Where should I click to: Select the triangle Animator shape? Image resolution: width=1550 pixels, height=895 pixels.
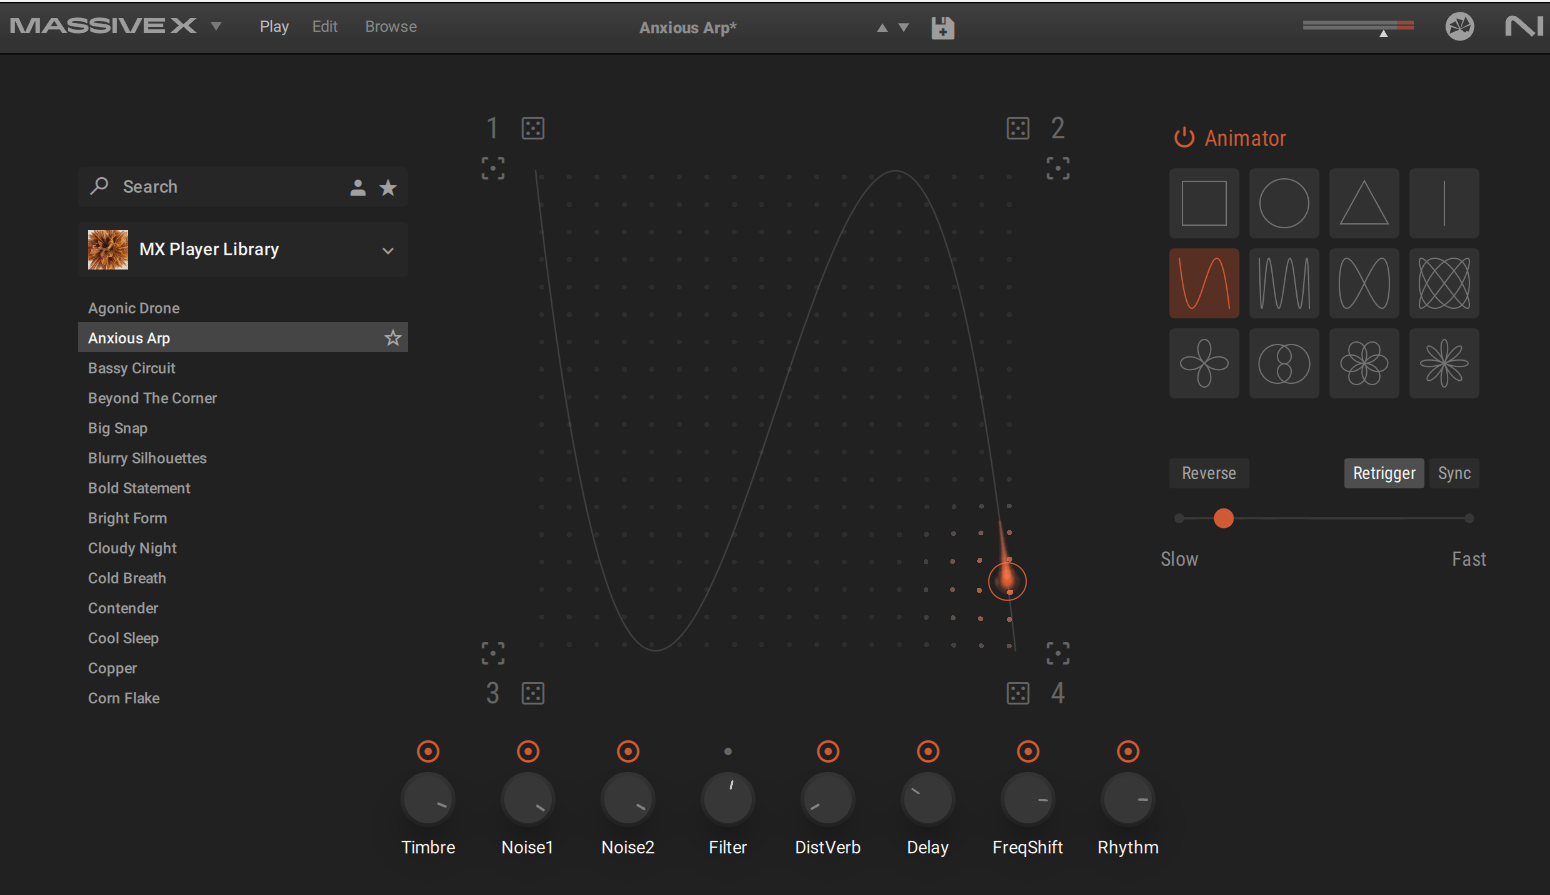pyautogui.click(x=1364, y=203)
